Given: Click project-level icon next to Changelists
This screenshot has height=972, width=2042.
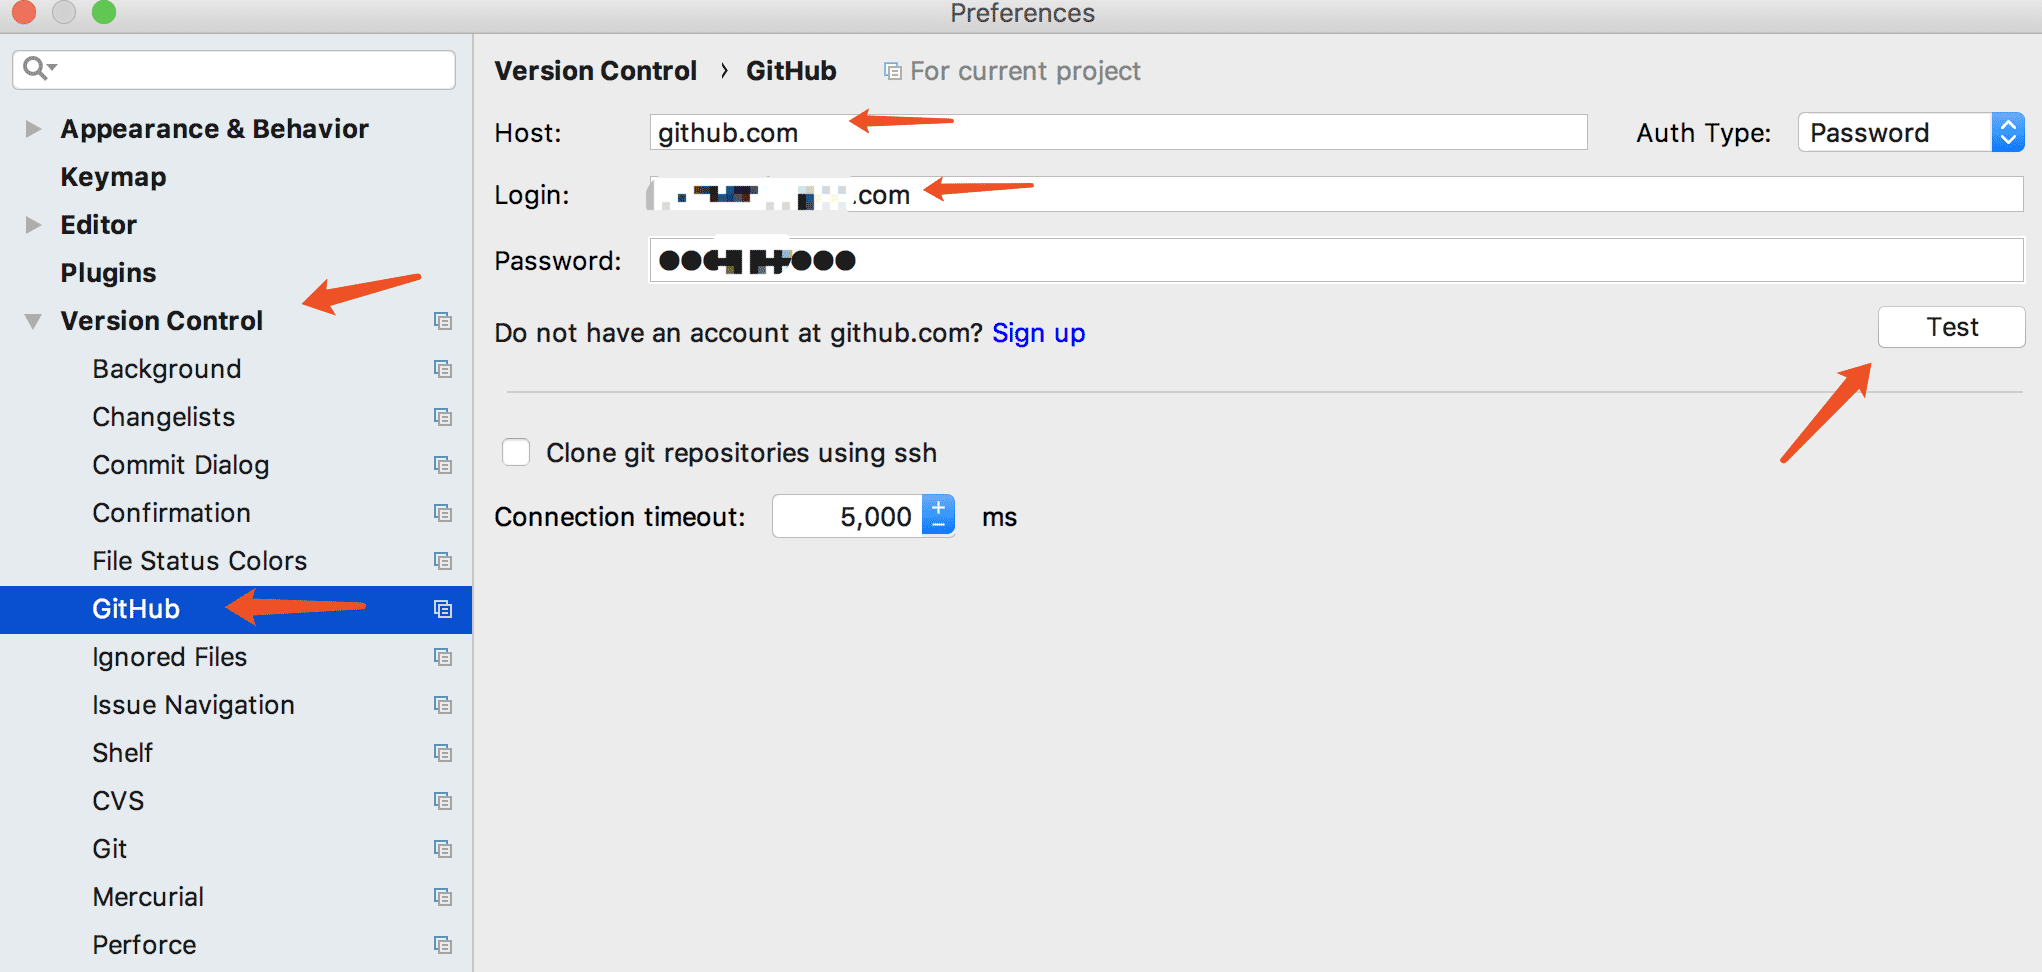Looking at the screenshot, I should (443, 417).
